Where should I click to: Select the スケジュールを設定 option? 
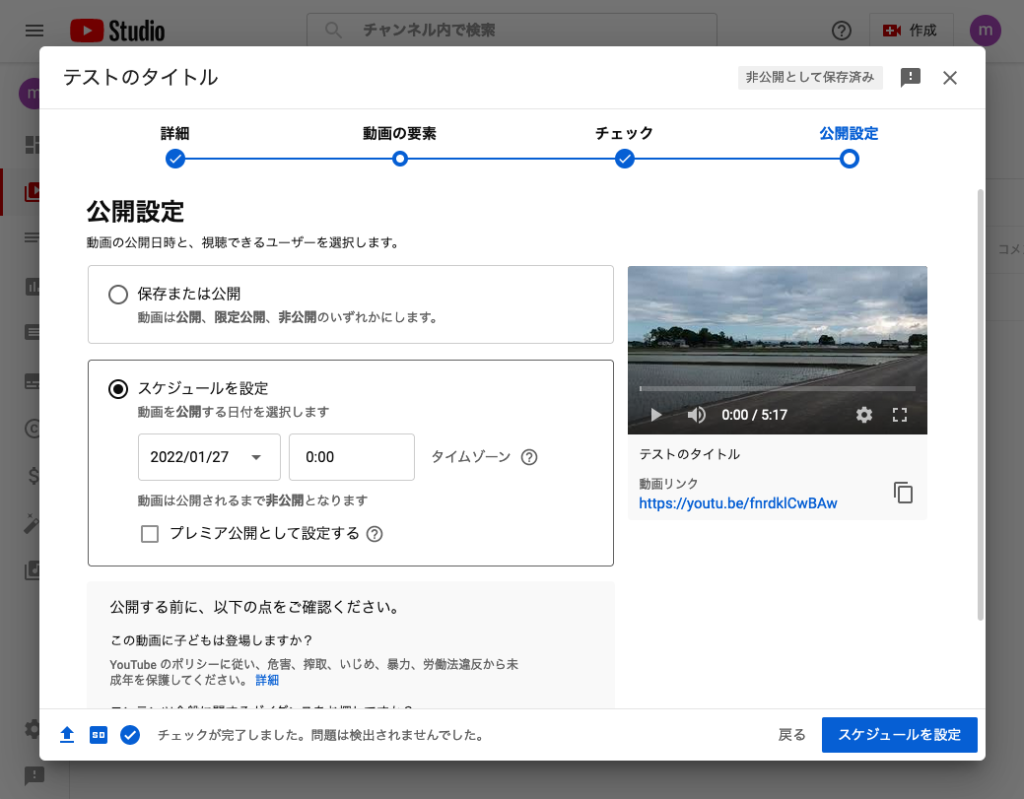[117, 390]
